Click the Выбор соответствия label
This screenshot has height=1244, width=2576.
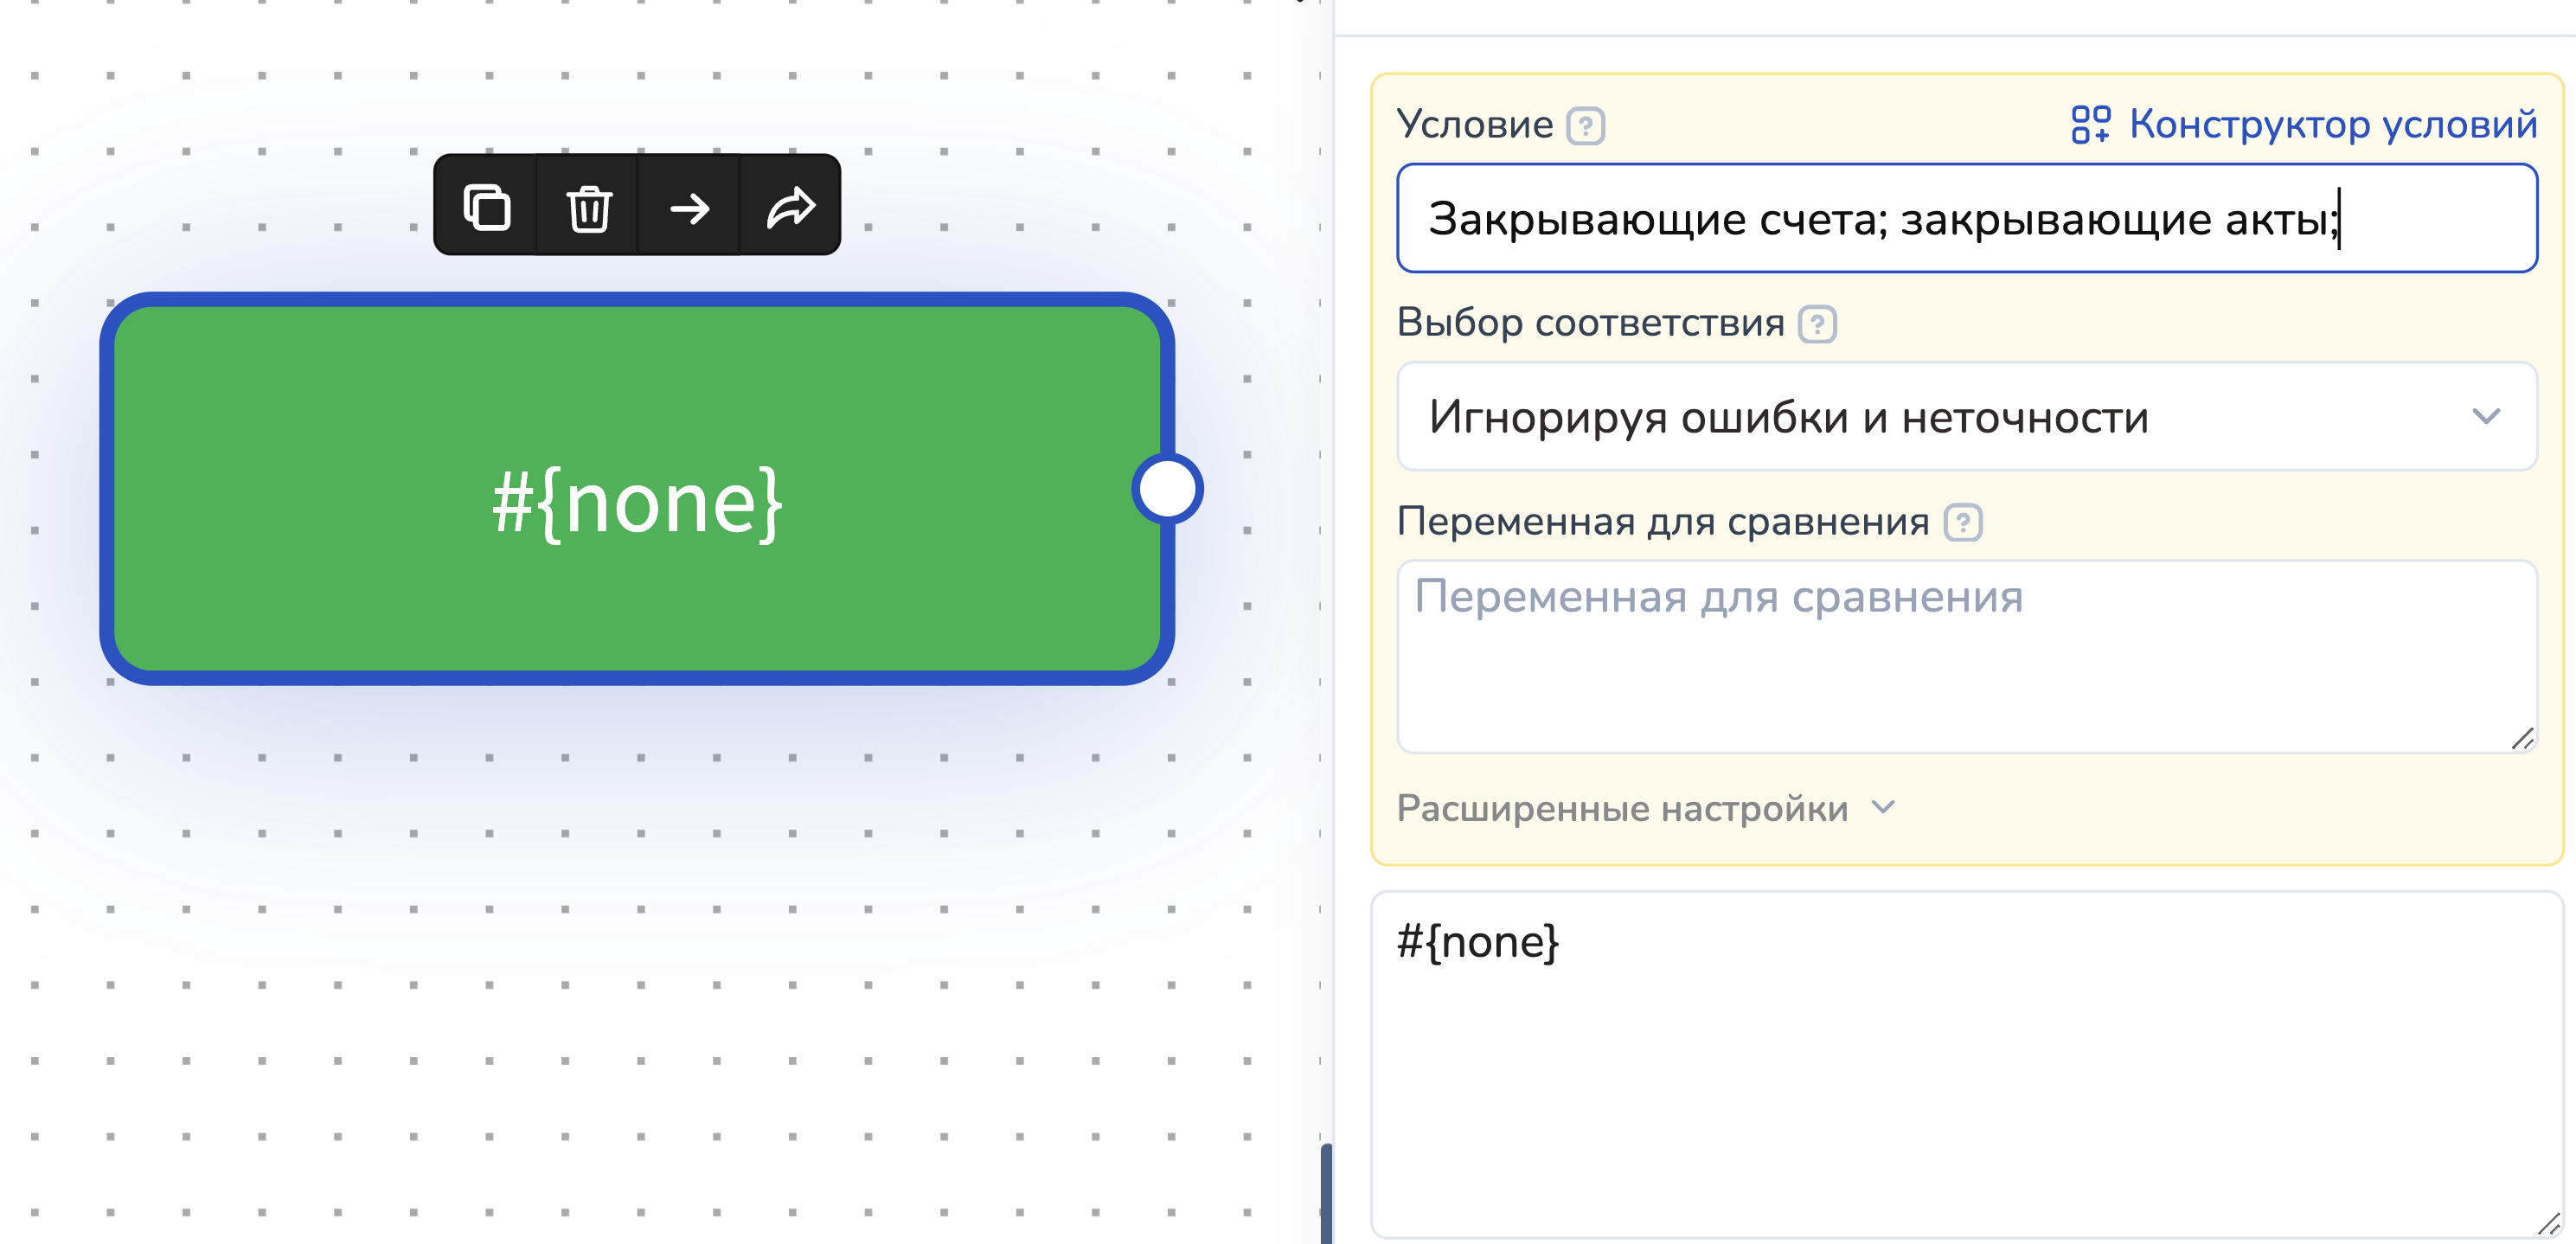click(x=1590, y=323)
